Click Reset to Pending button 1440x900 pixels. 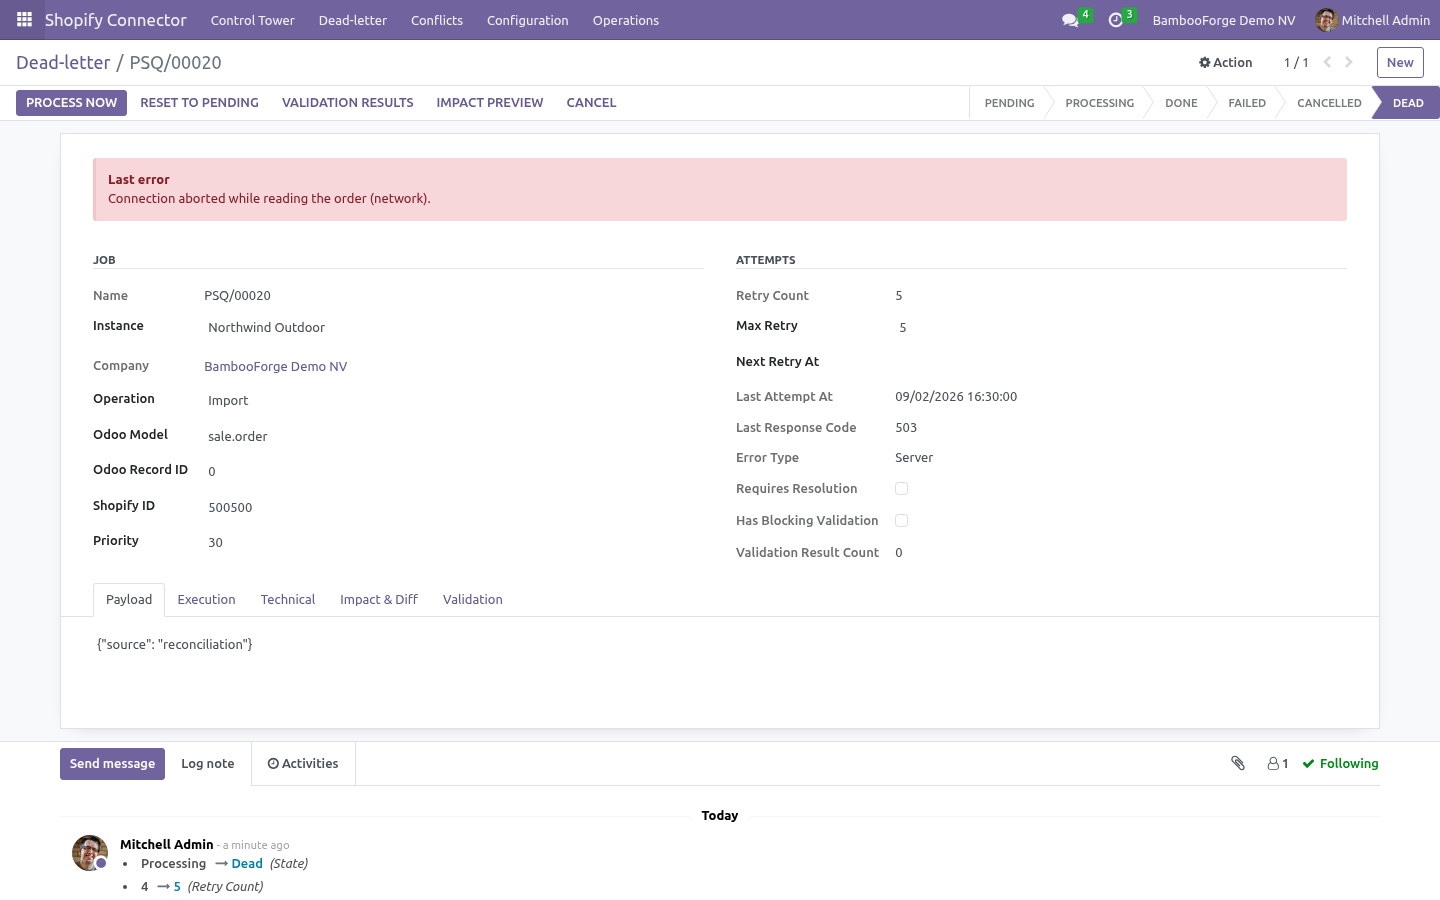200,103
